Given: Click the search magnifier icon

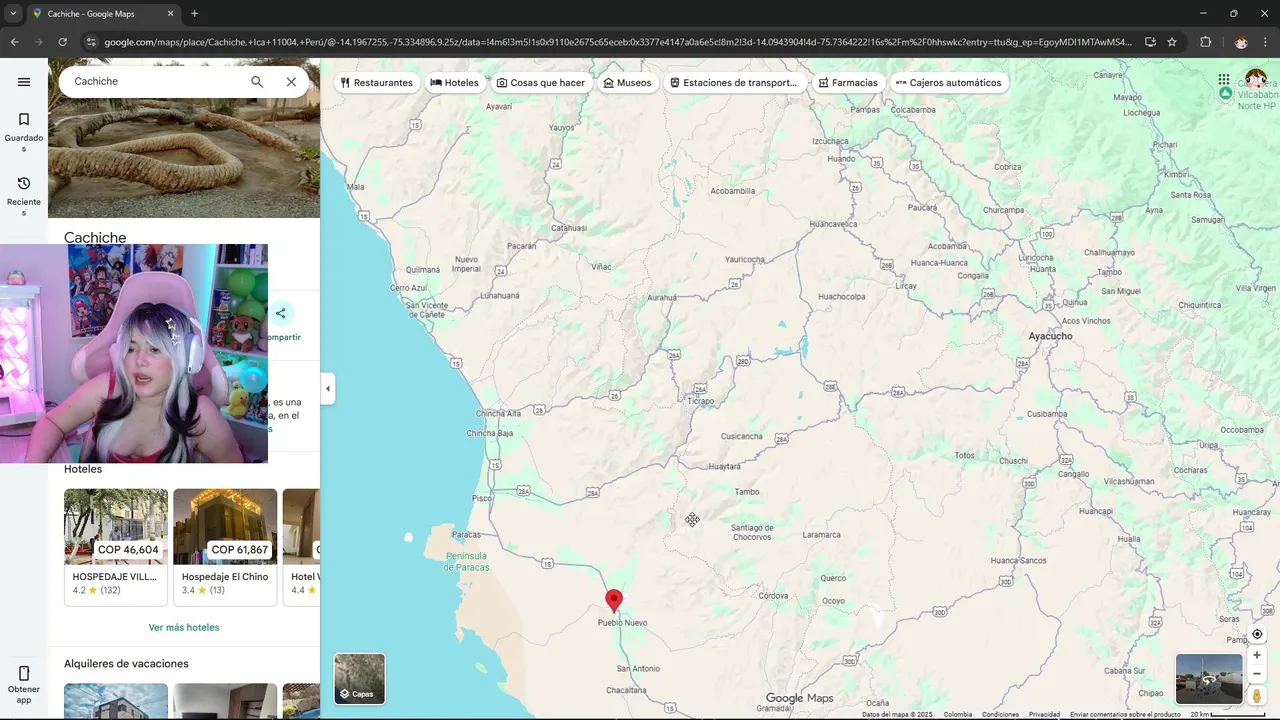Looking at the screenshot, I should coord(257,82).
